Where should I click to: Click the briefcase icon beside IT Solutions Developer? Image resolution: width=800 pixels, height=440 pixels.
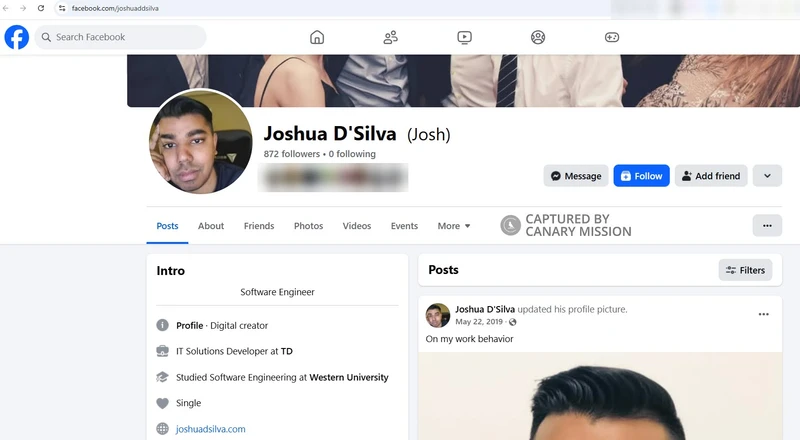(x=162, y=351)
